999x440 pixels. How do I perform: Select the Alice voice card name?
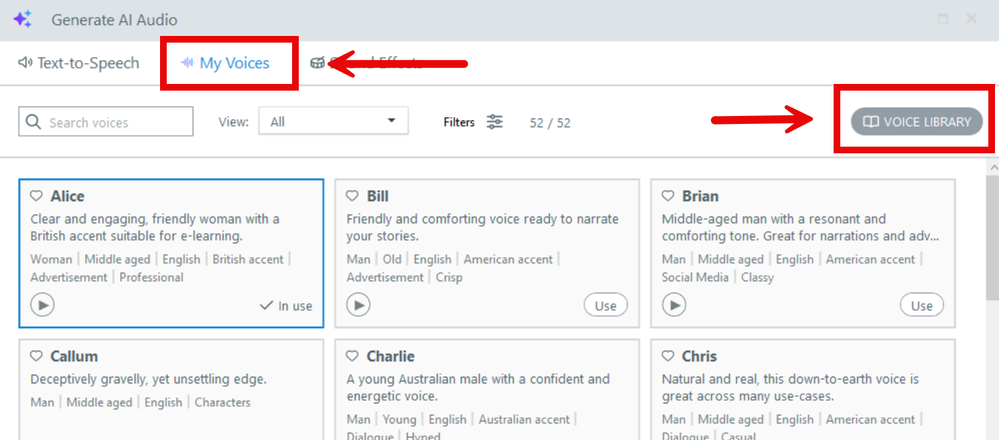pos(68,196)
